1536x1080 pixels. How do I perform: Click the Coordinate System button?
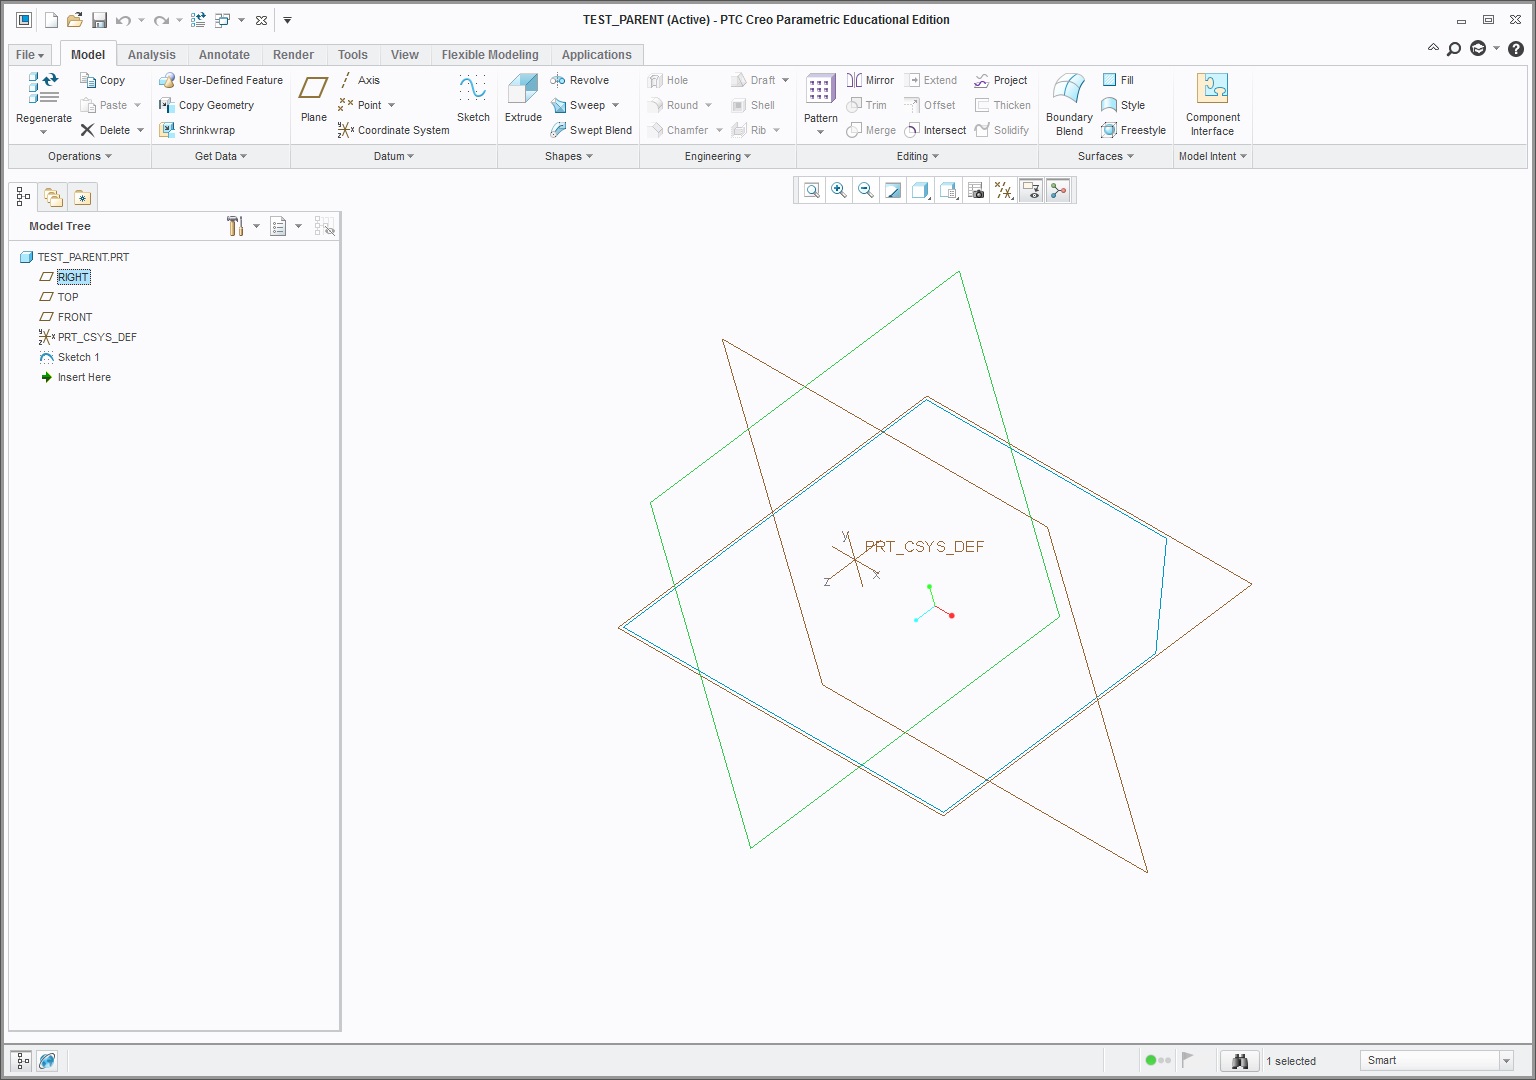tap(394, 130)
